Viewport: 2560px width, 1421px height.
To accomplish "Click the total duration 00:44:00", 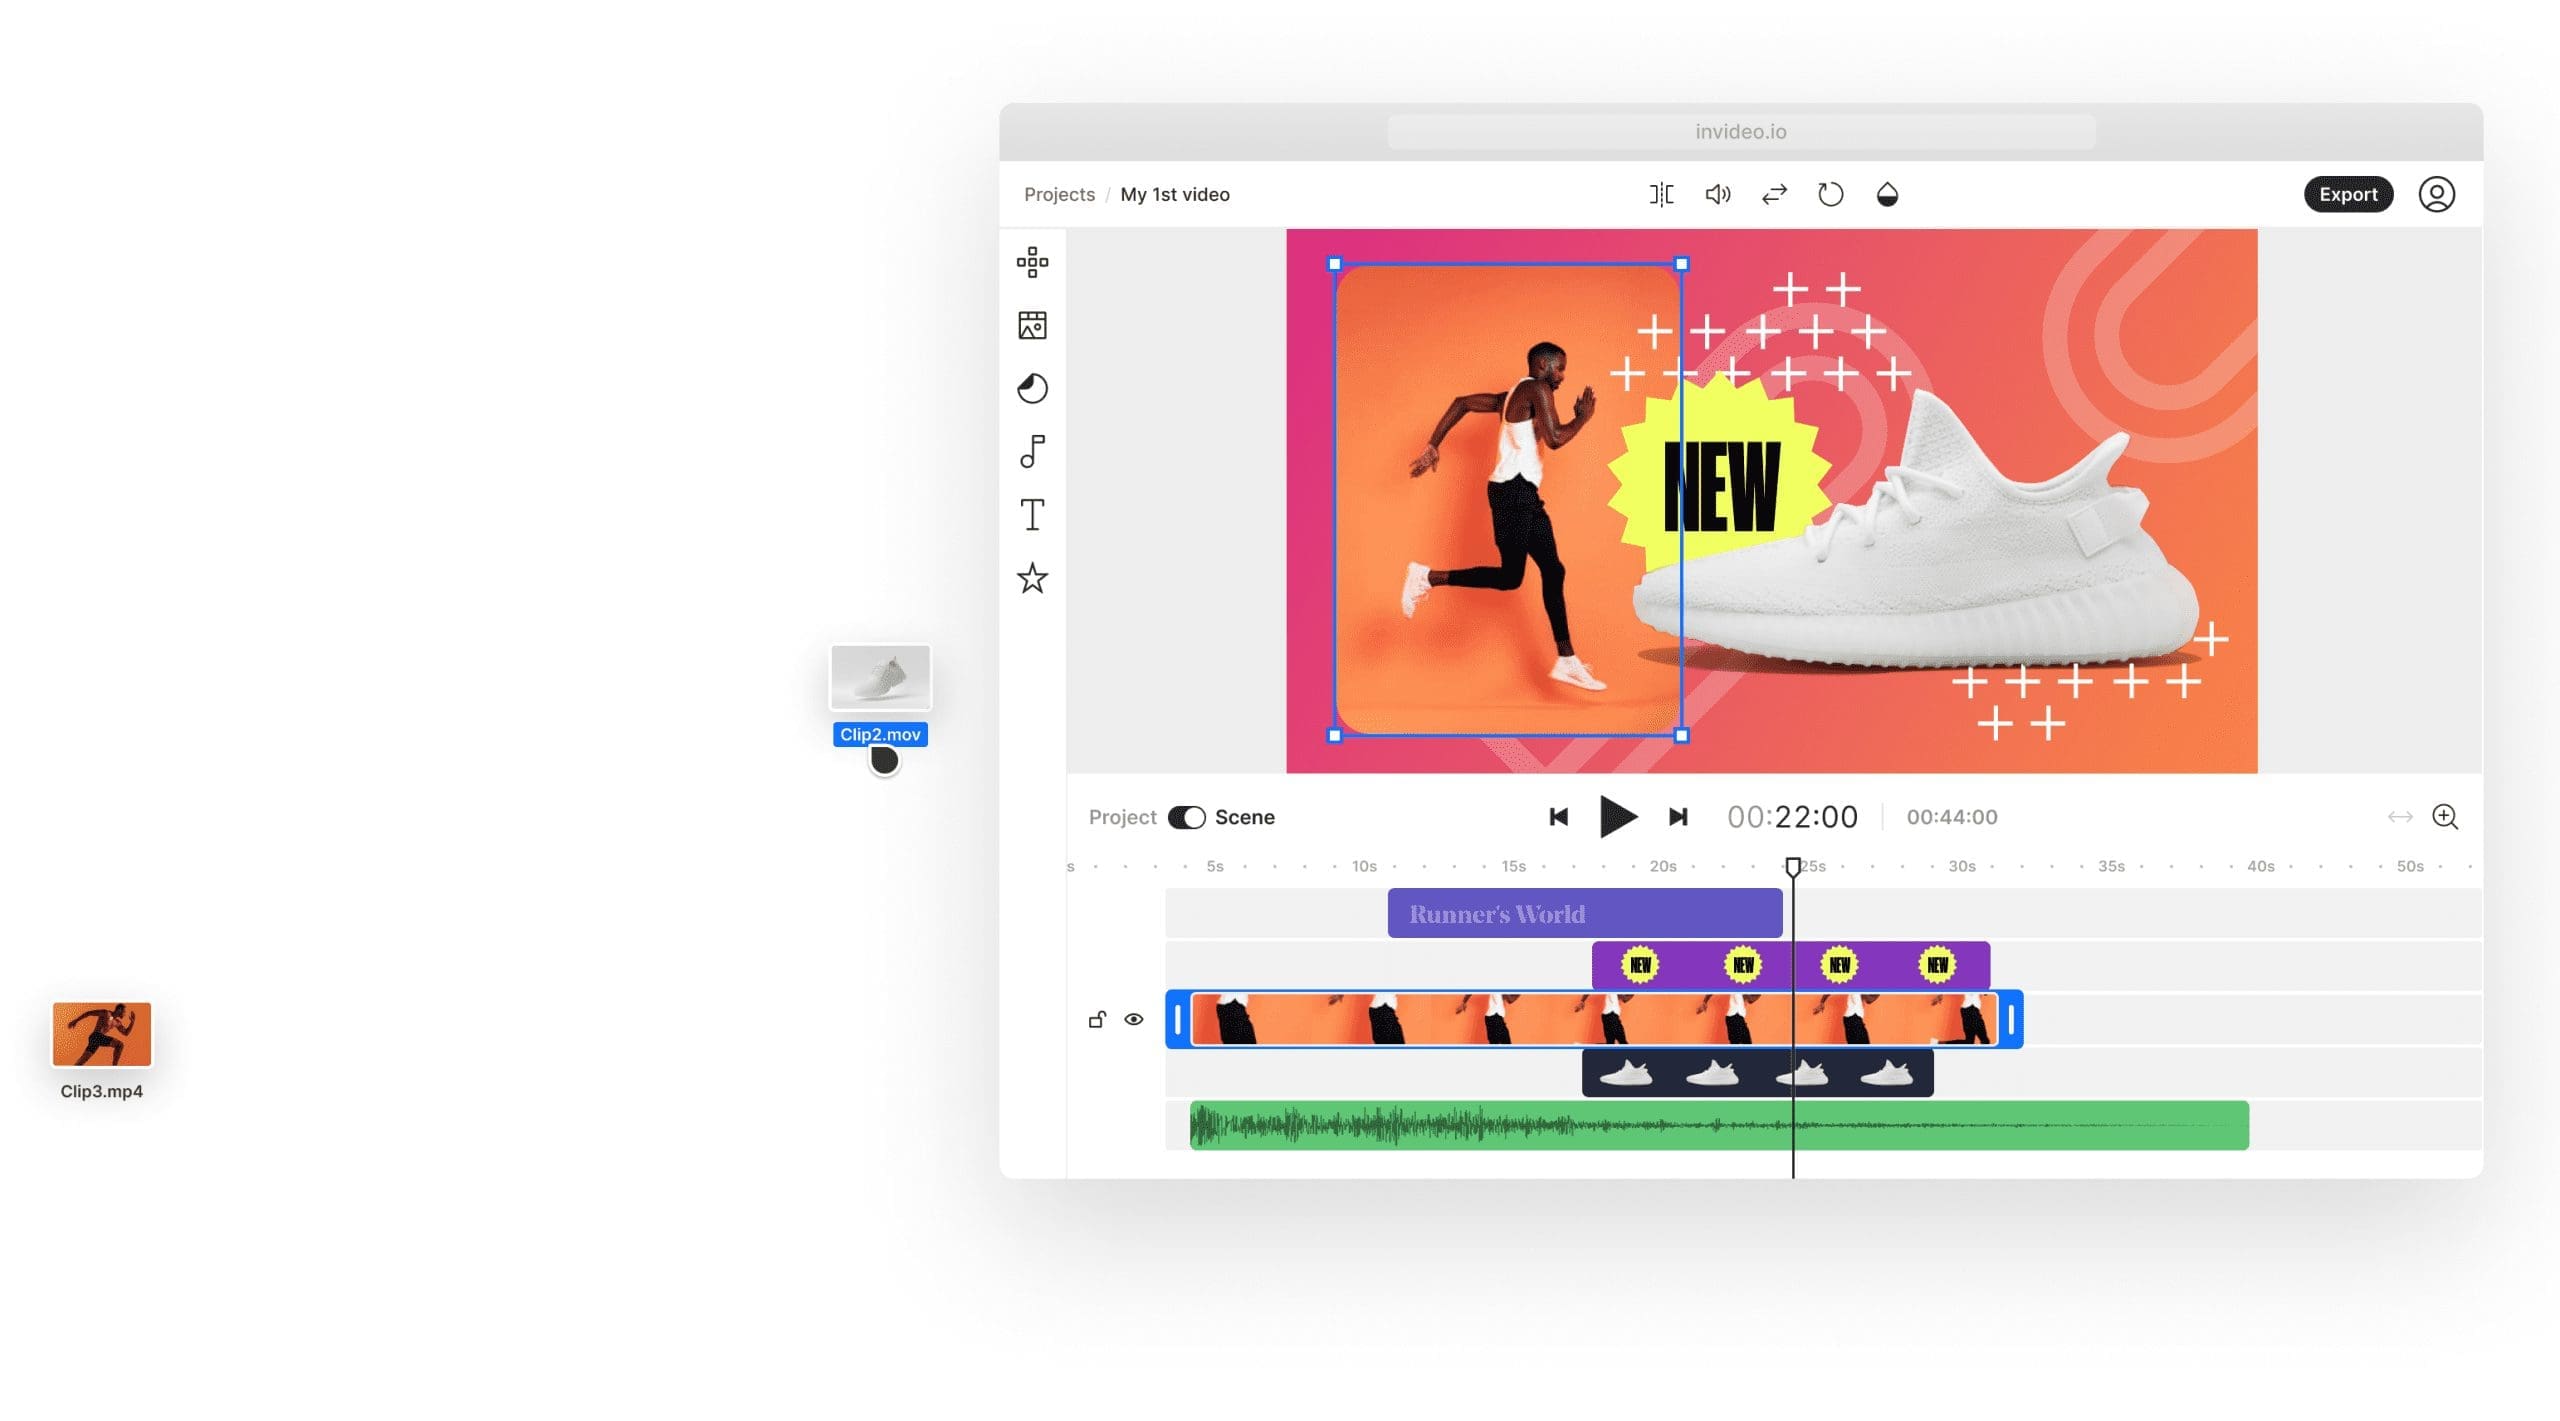I will (1951, 817).
